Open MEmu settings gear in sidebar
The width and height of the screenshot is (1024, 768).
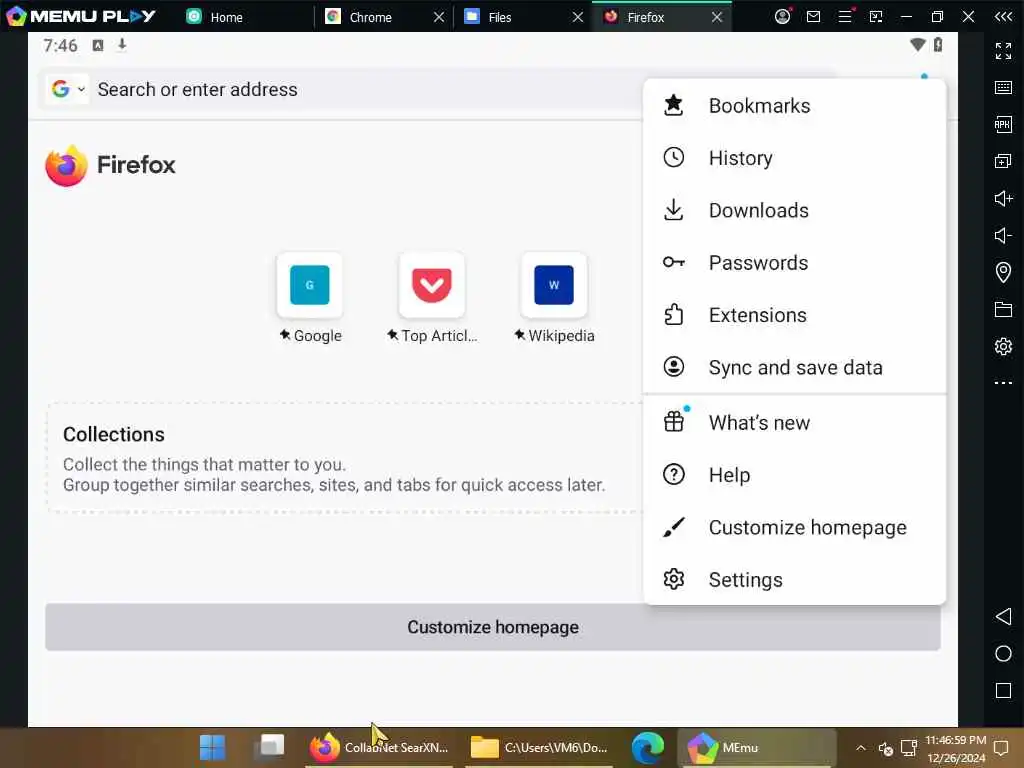[1003, 346]
